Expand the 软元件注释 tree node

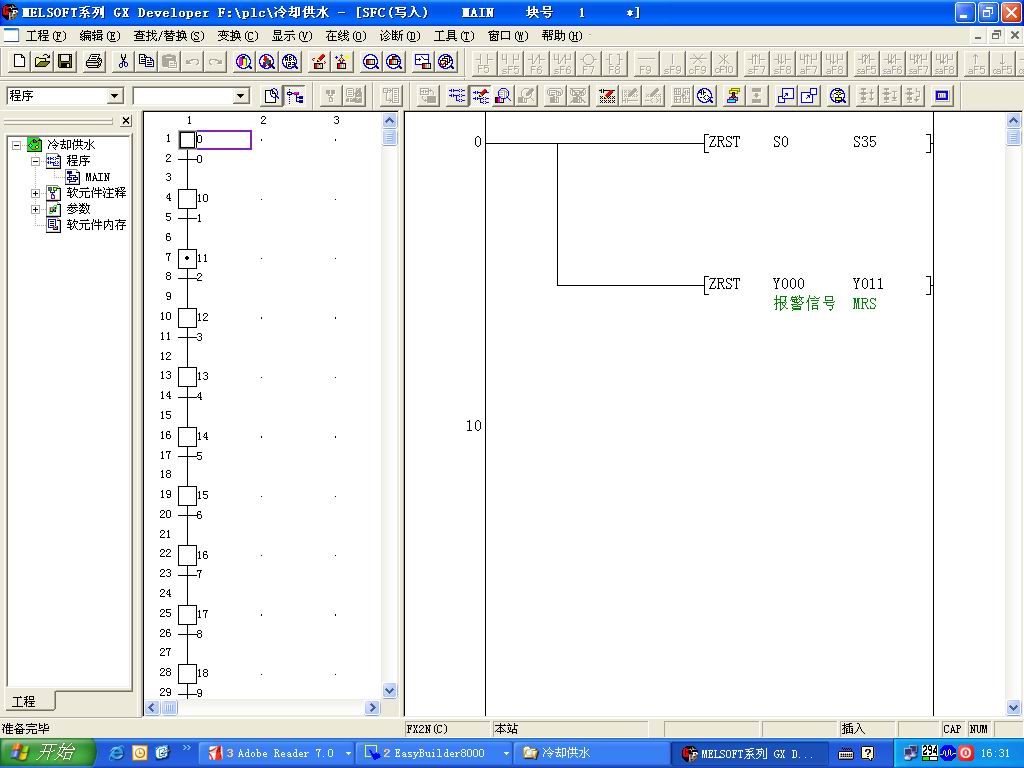click(36, 193)
